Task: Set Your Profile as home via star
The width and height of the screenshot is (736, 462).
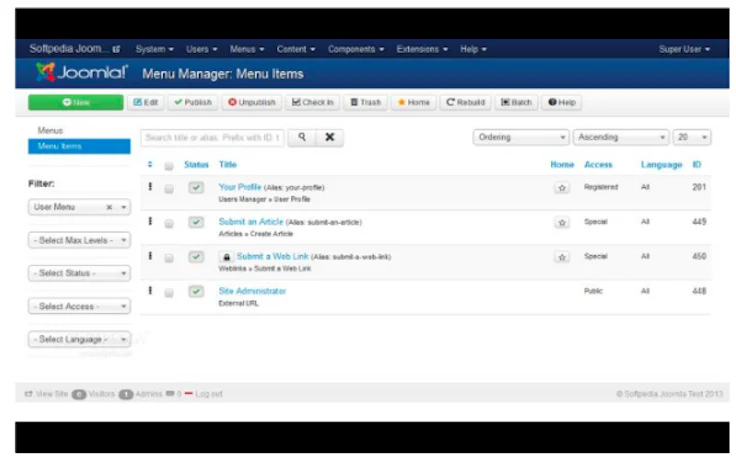Action: click(x=561, y=188)
